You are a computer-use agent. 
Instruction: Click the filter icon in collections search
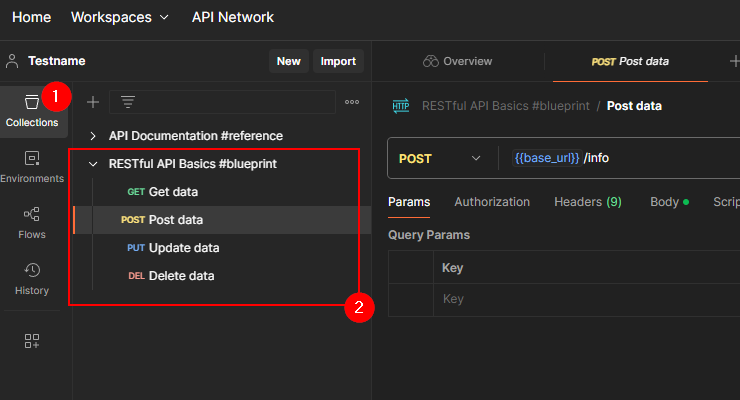[128, 101]
